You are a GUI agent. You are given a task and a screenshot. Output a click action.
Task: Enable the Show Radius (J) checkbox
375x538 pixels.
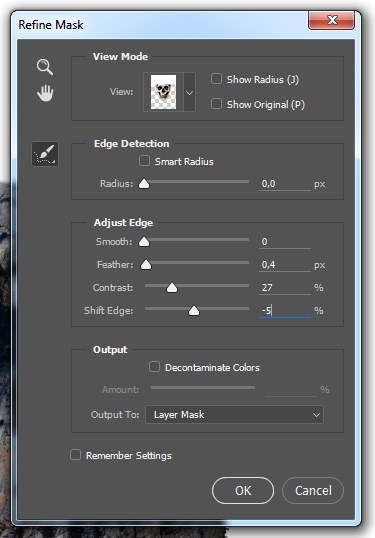tap(216, 79)
